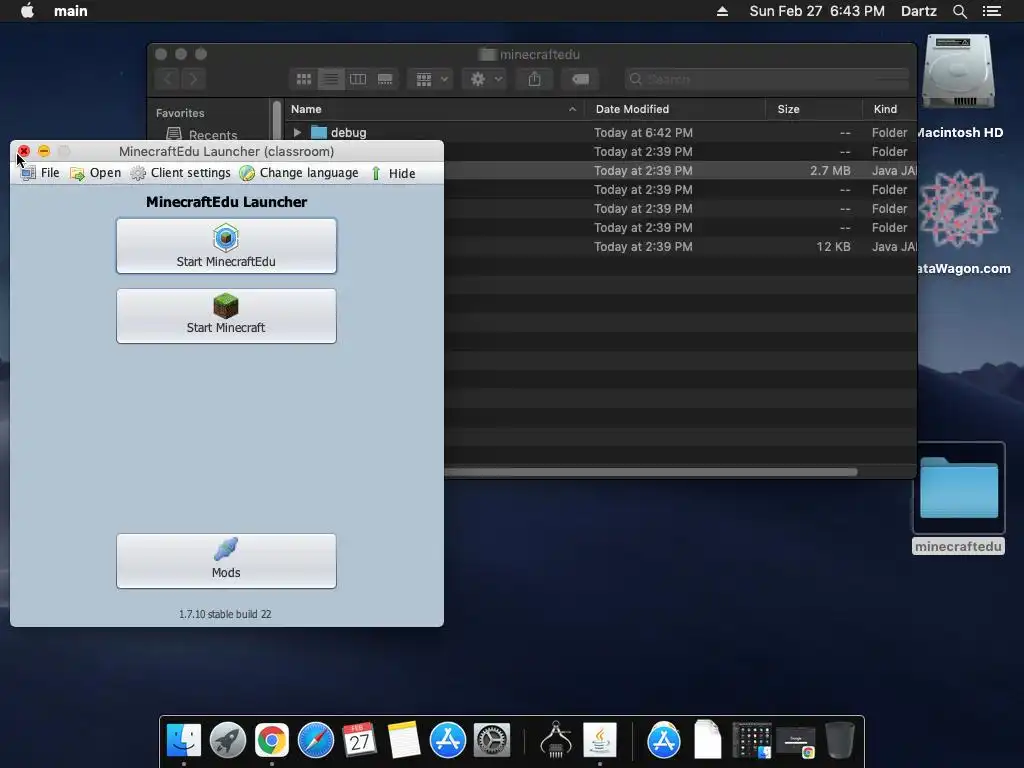Open the Mods button in launcher
The height and width of the screenshot is (768, 1024).
click(x=226, y=561)
